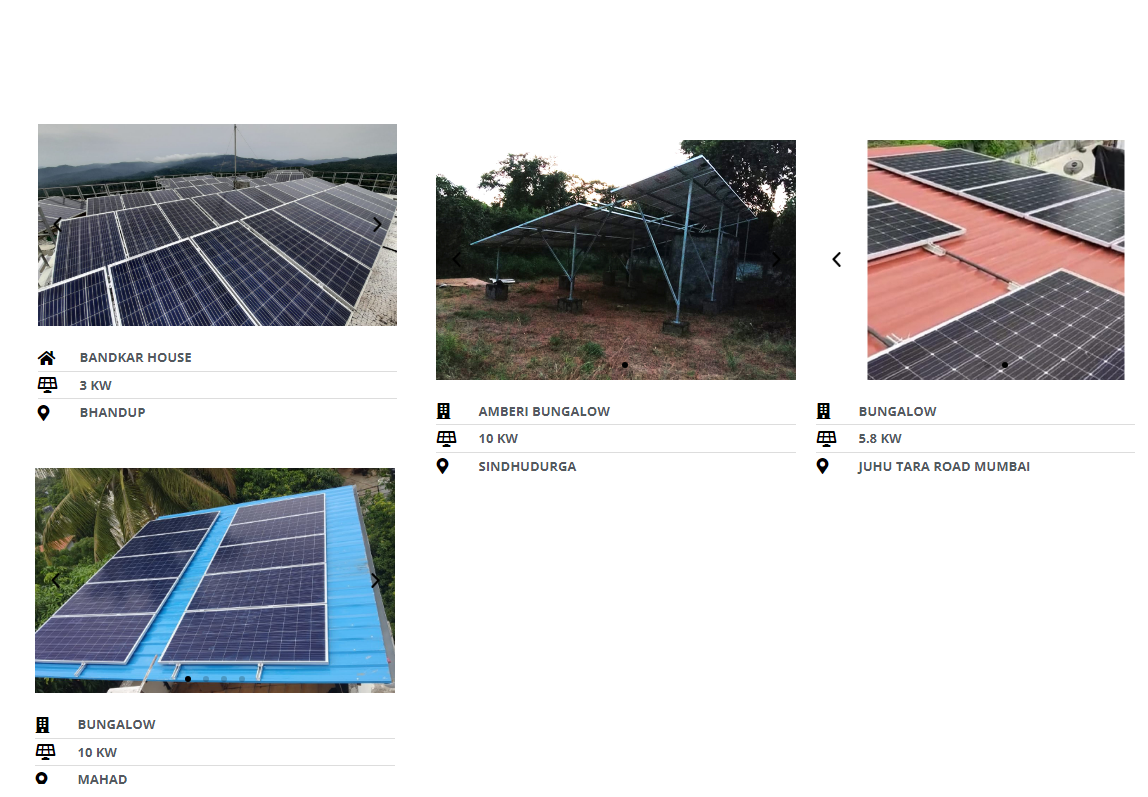
Task: Go to previous image of Juhu bungalow carousel
Action: click(x=836, y=259)
